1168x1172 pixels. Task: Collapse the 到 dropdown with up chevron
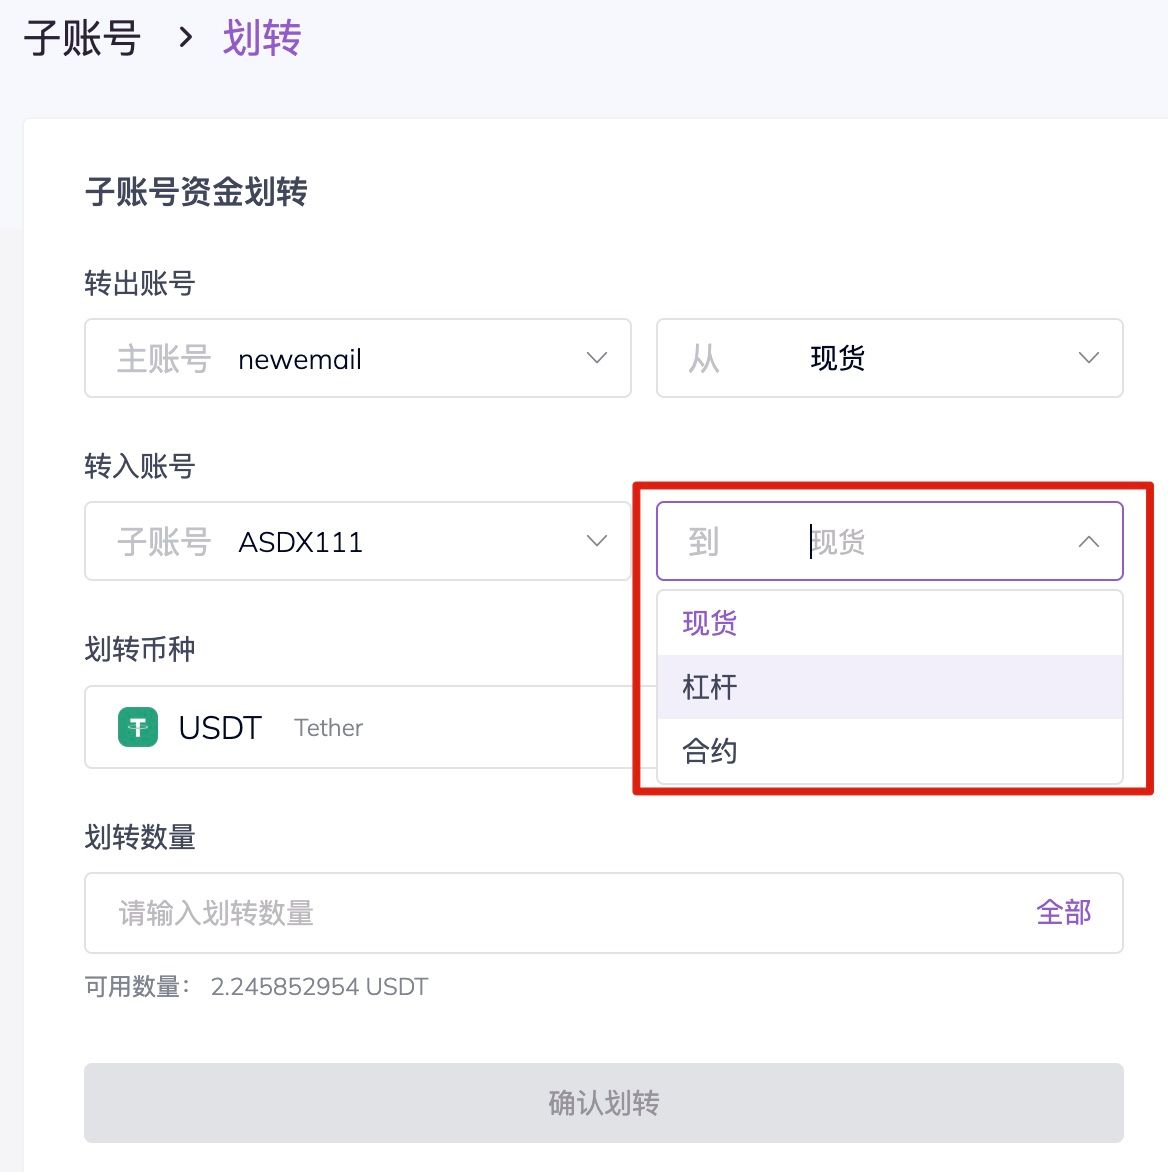tap(1089, 542)
